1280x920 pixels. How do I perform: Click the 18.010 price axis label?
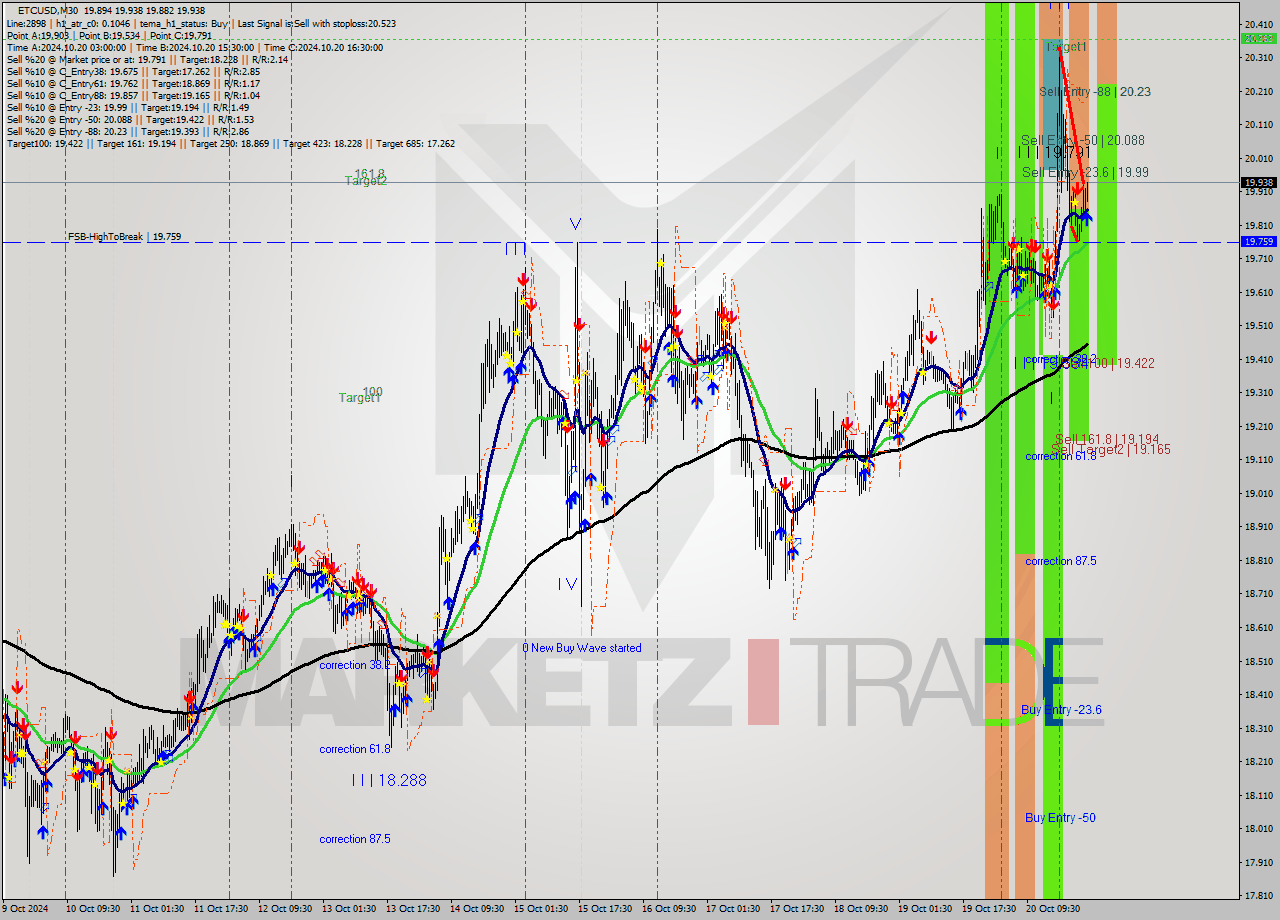click(x=1258, y=829)
